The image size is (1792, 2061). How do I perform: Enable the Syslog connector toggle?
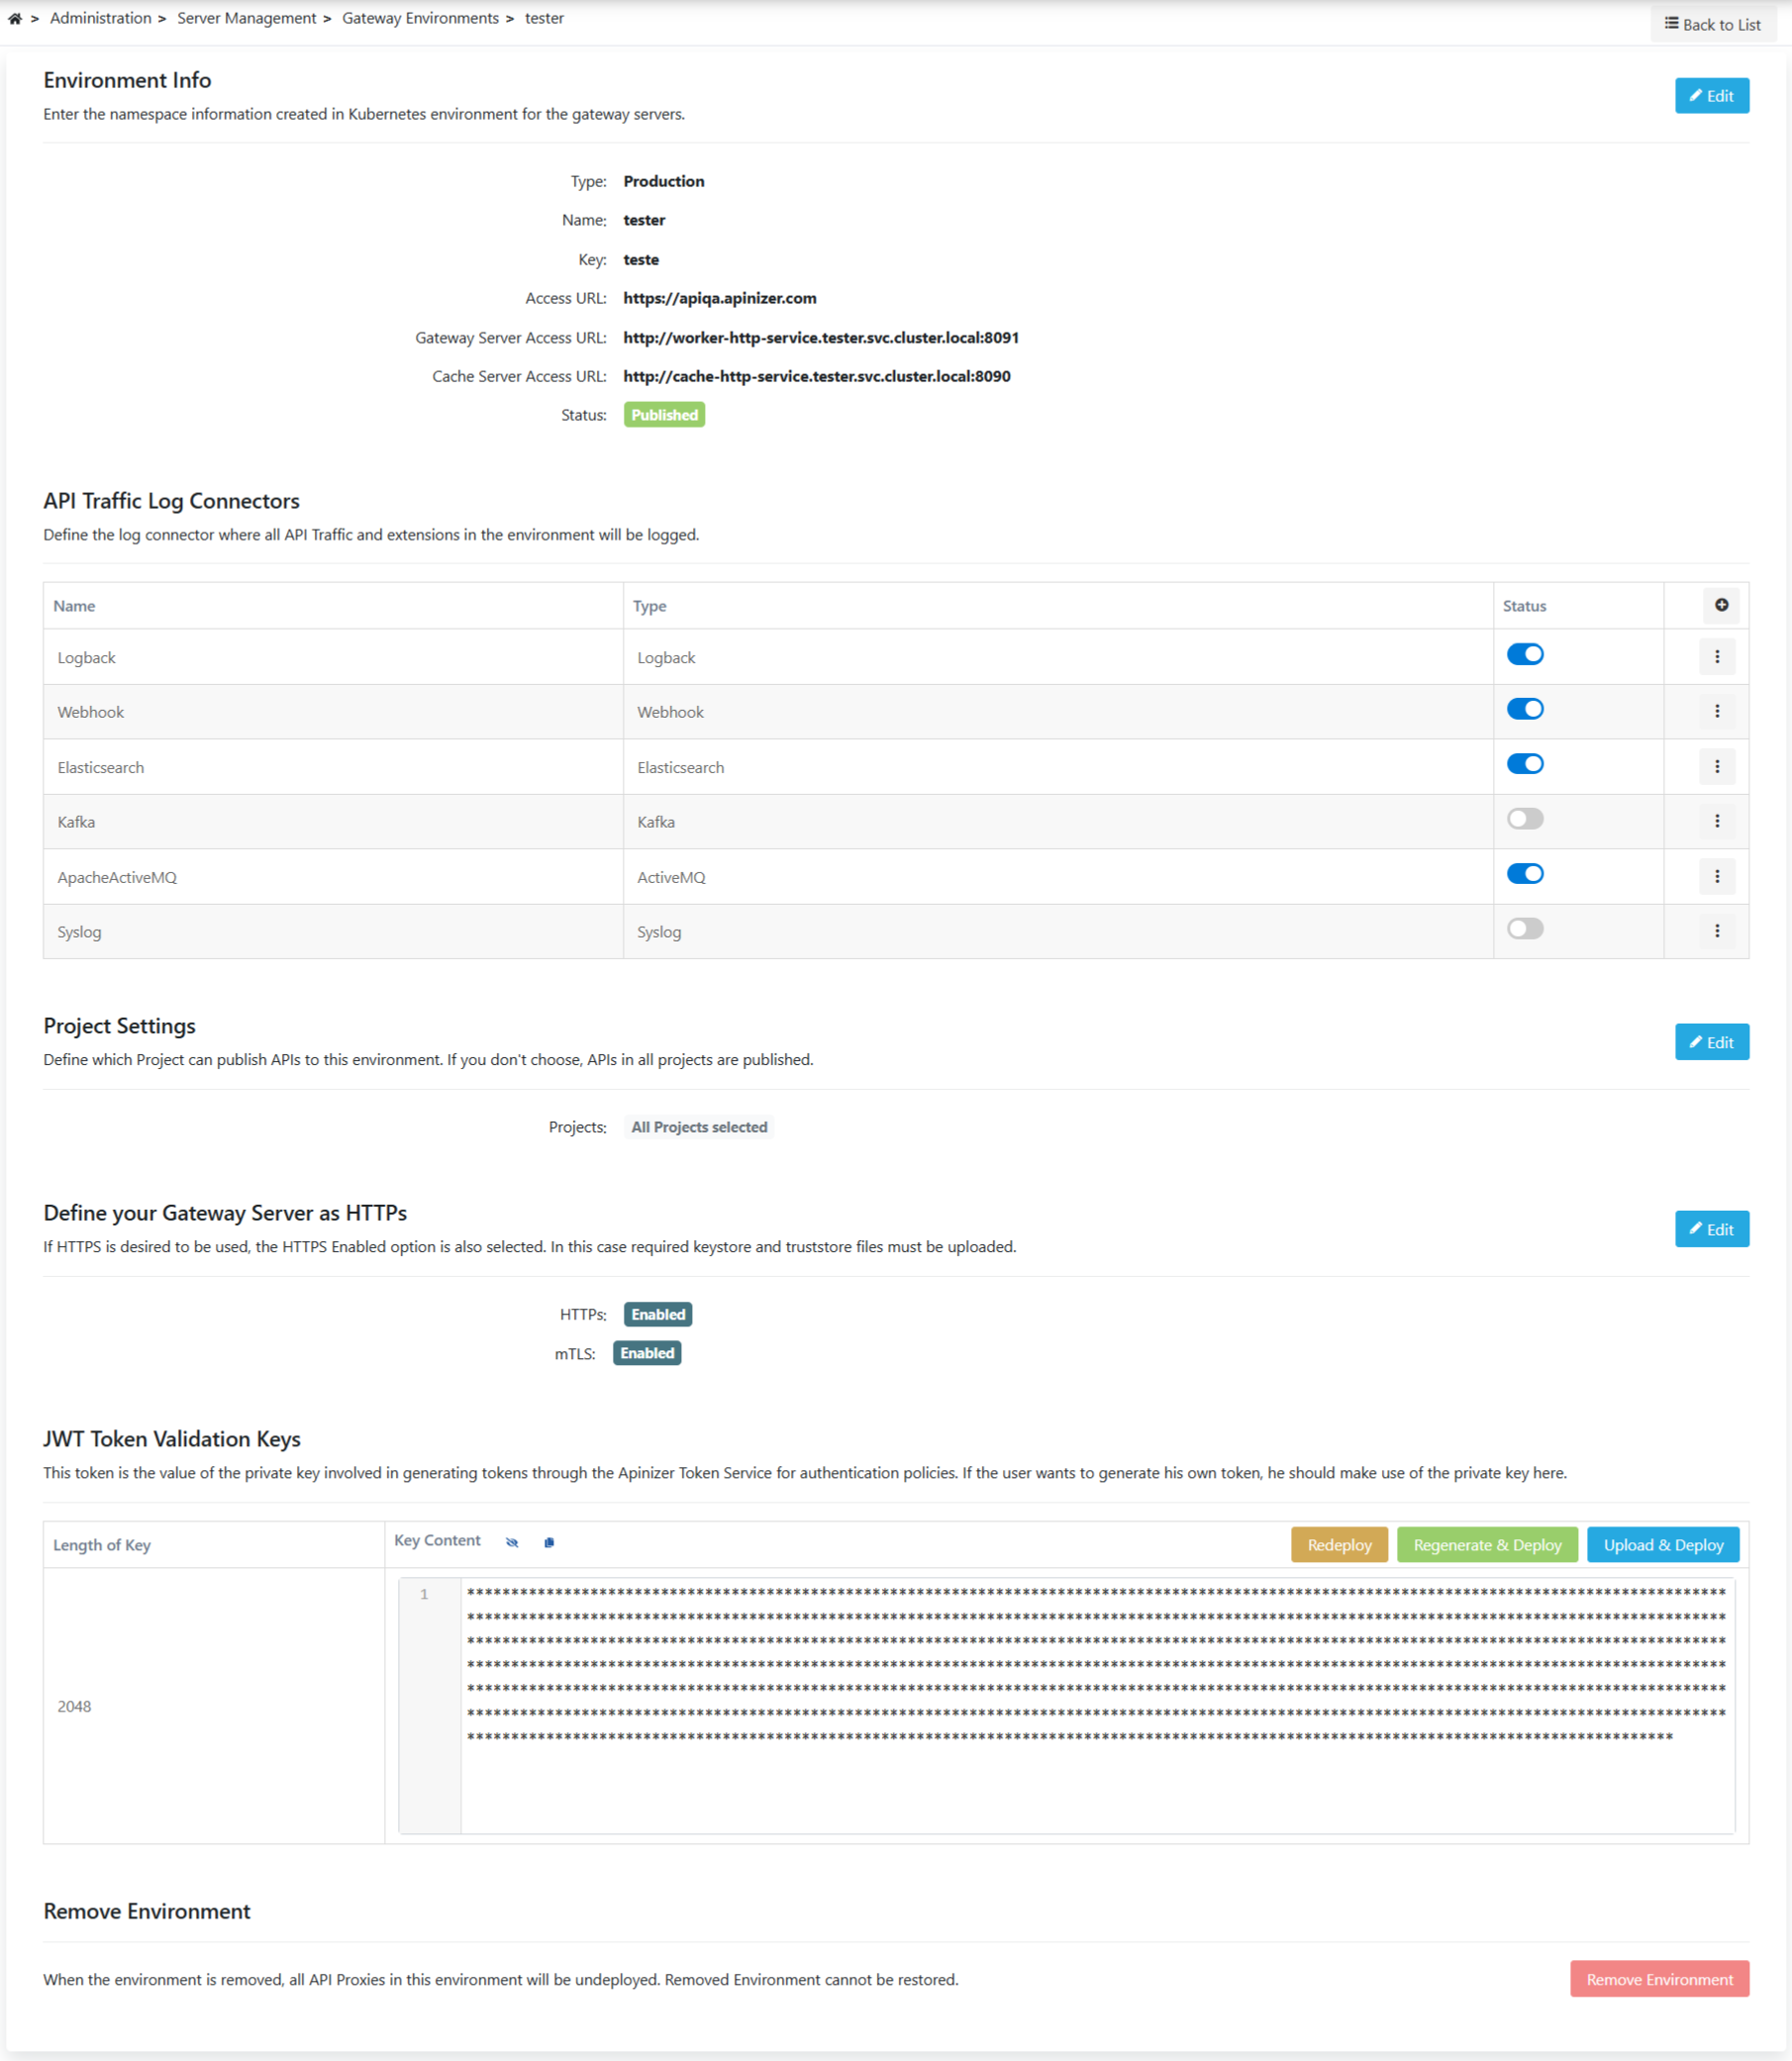pyautogui.click(x=1524, y=929)
